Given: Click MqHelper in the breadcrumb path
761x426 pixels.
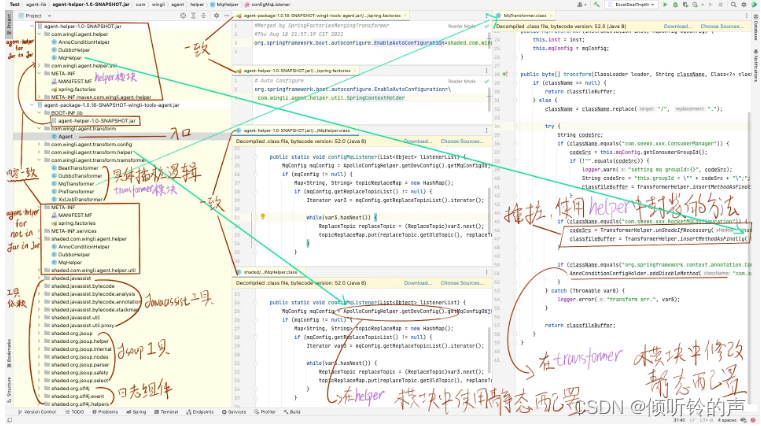Looking at the screenshot, I should pos(223,4).
